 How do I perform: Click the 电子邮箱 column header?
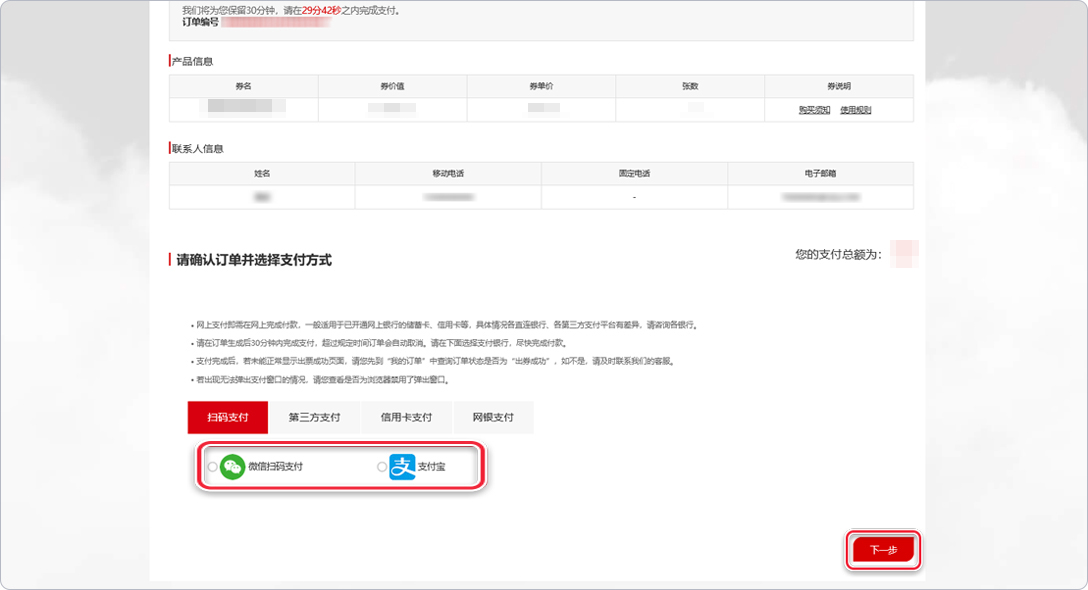click(x=820, y=173)
